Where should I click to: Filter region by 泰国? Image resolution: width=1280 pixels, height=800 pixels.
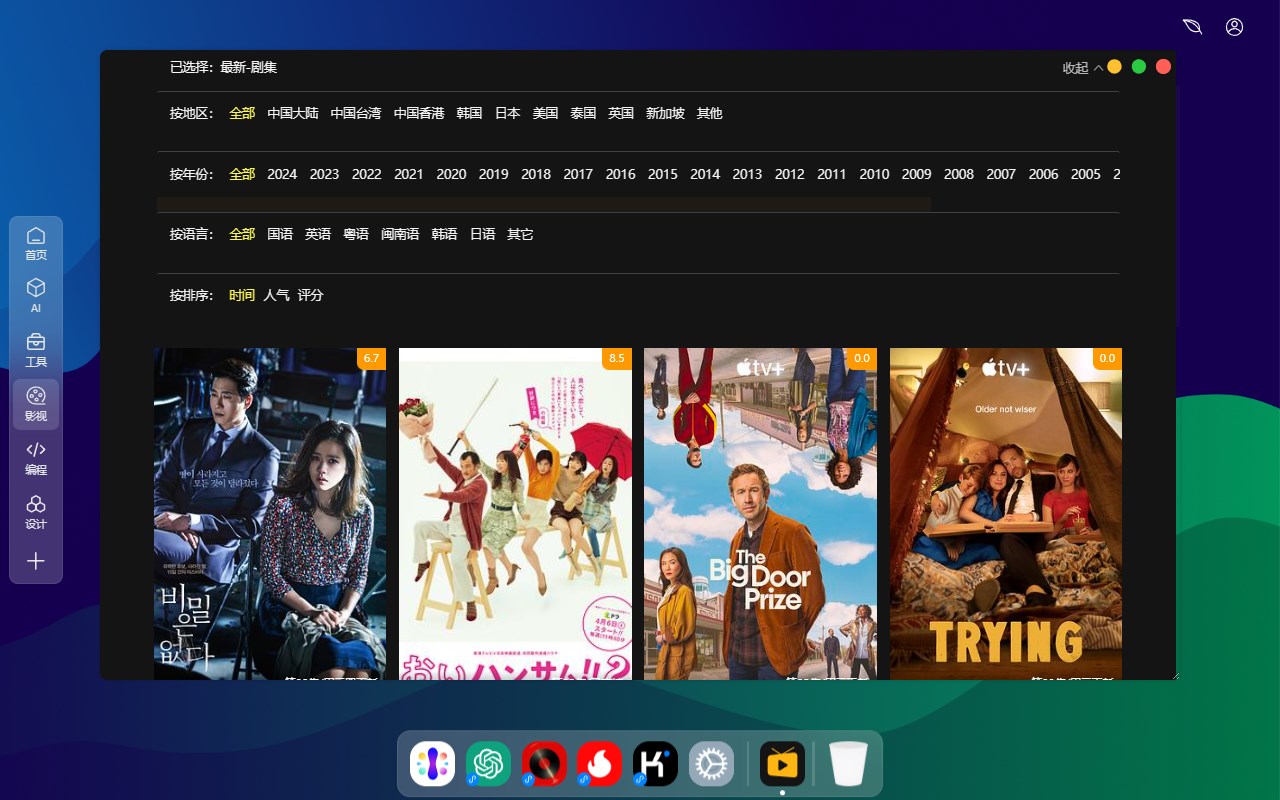coord(583,113)
